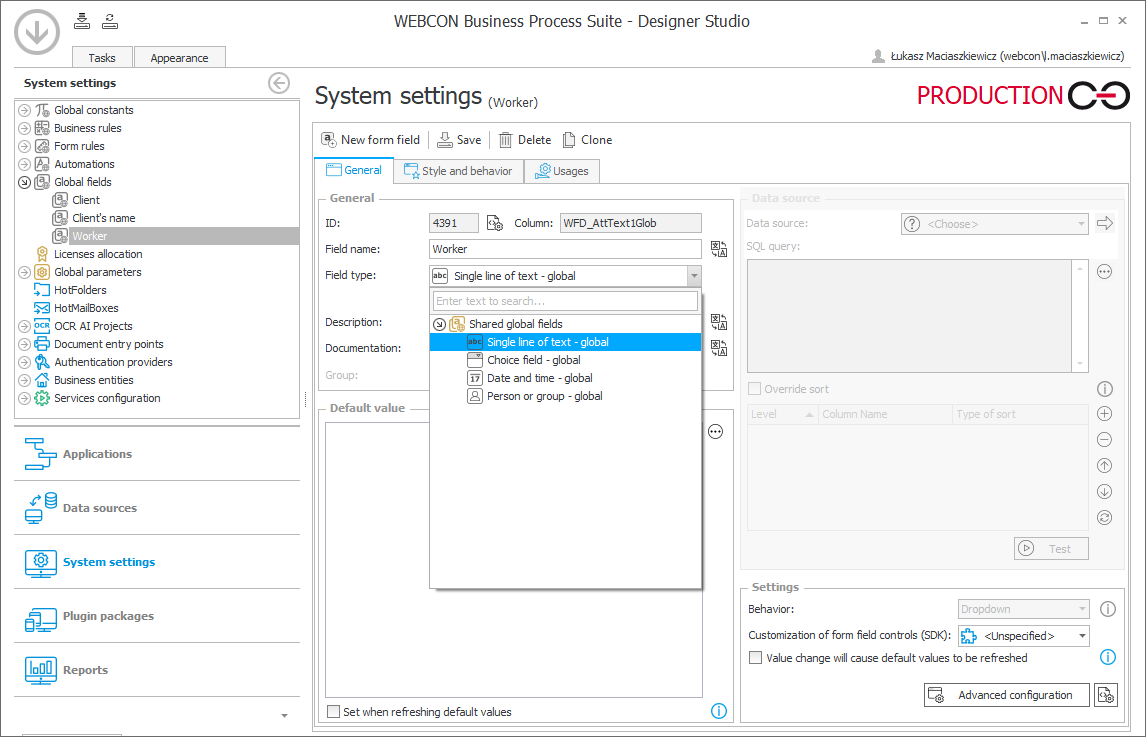Show info about Behavior setting
The height and width of the screenshot is (737, 1146).
[x=1108, y=609]
